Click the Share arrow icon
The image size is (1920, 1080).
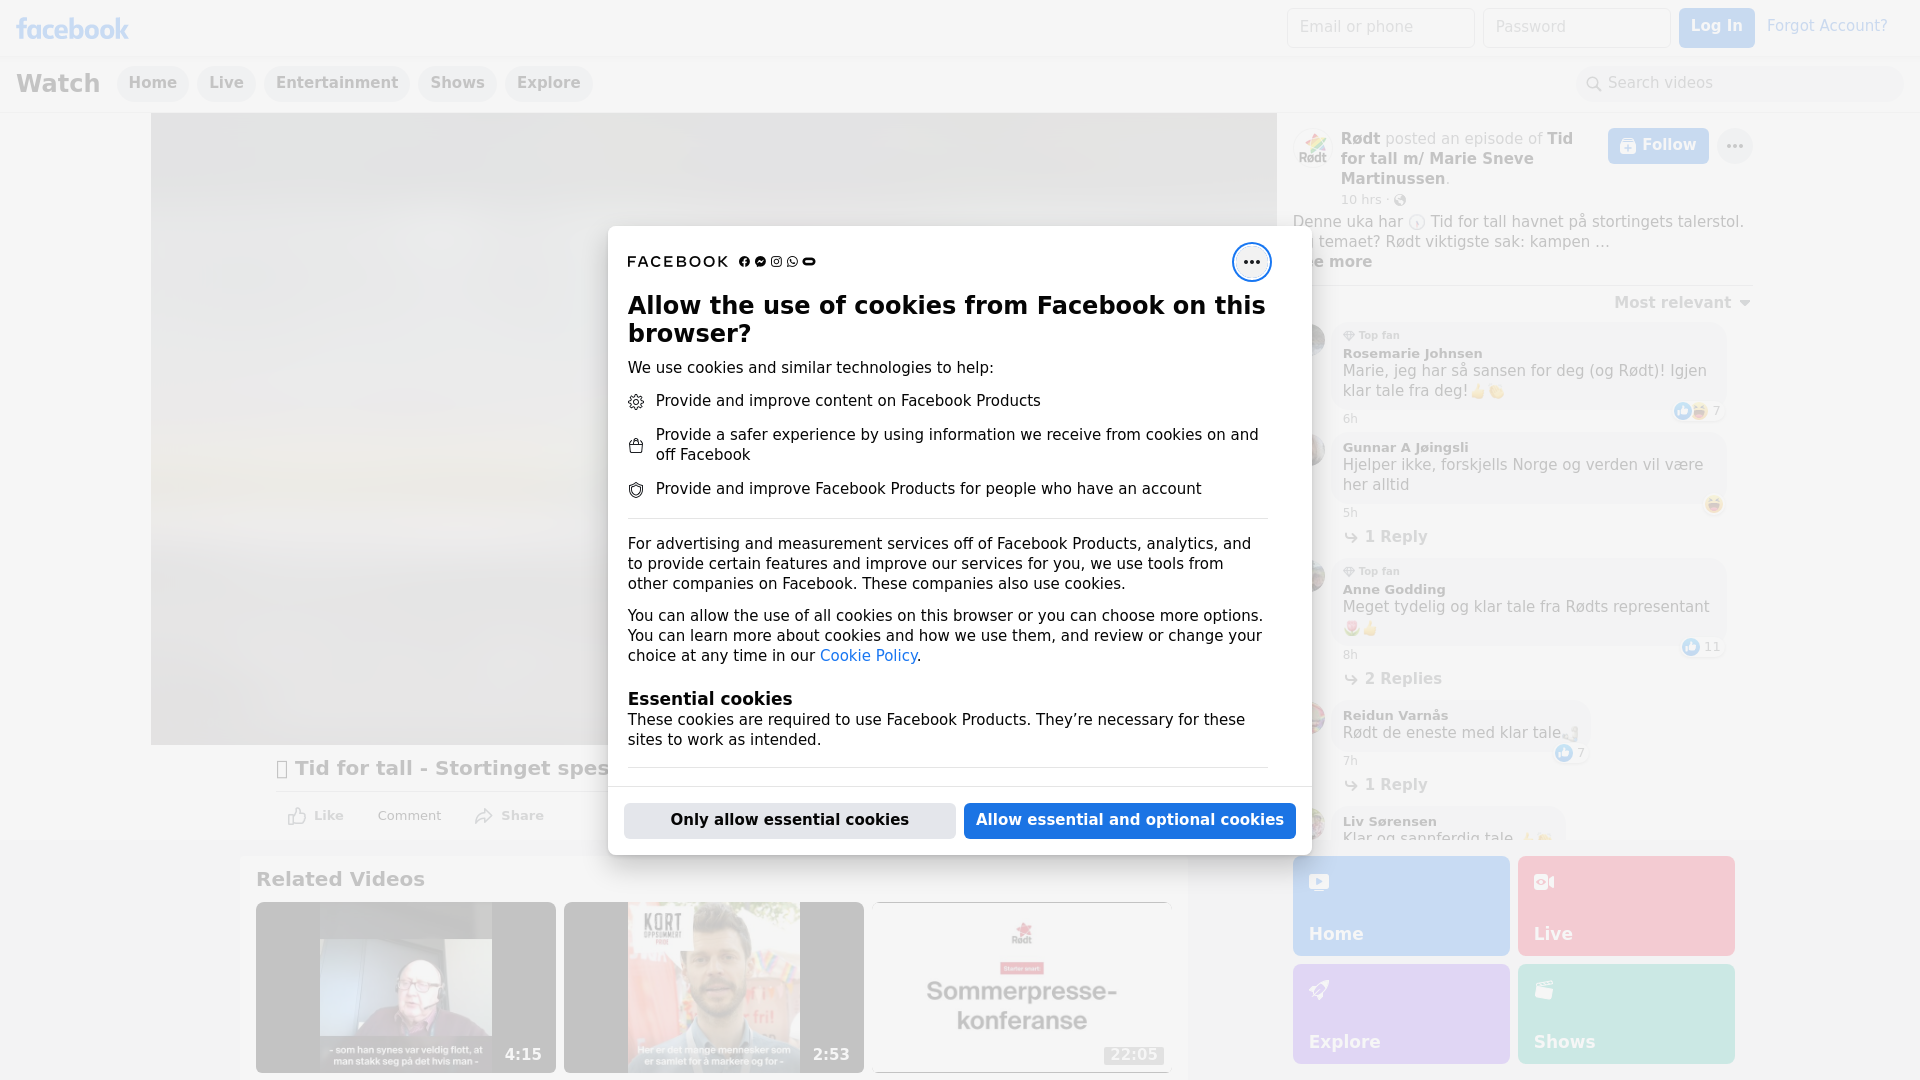click(484, 816)
